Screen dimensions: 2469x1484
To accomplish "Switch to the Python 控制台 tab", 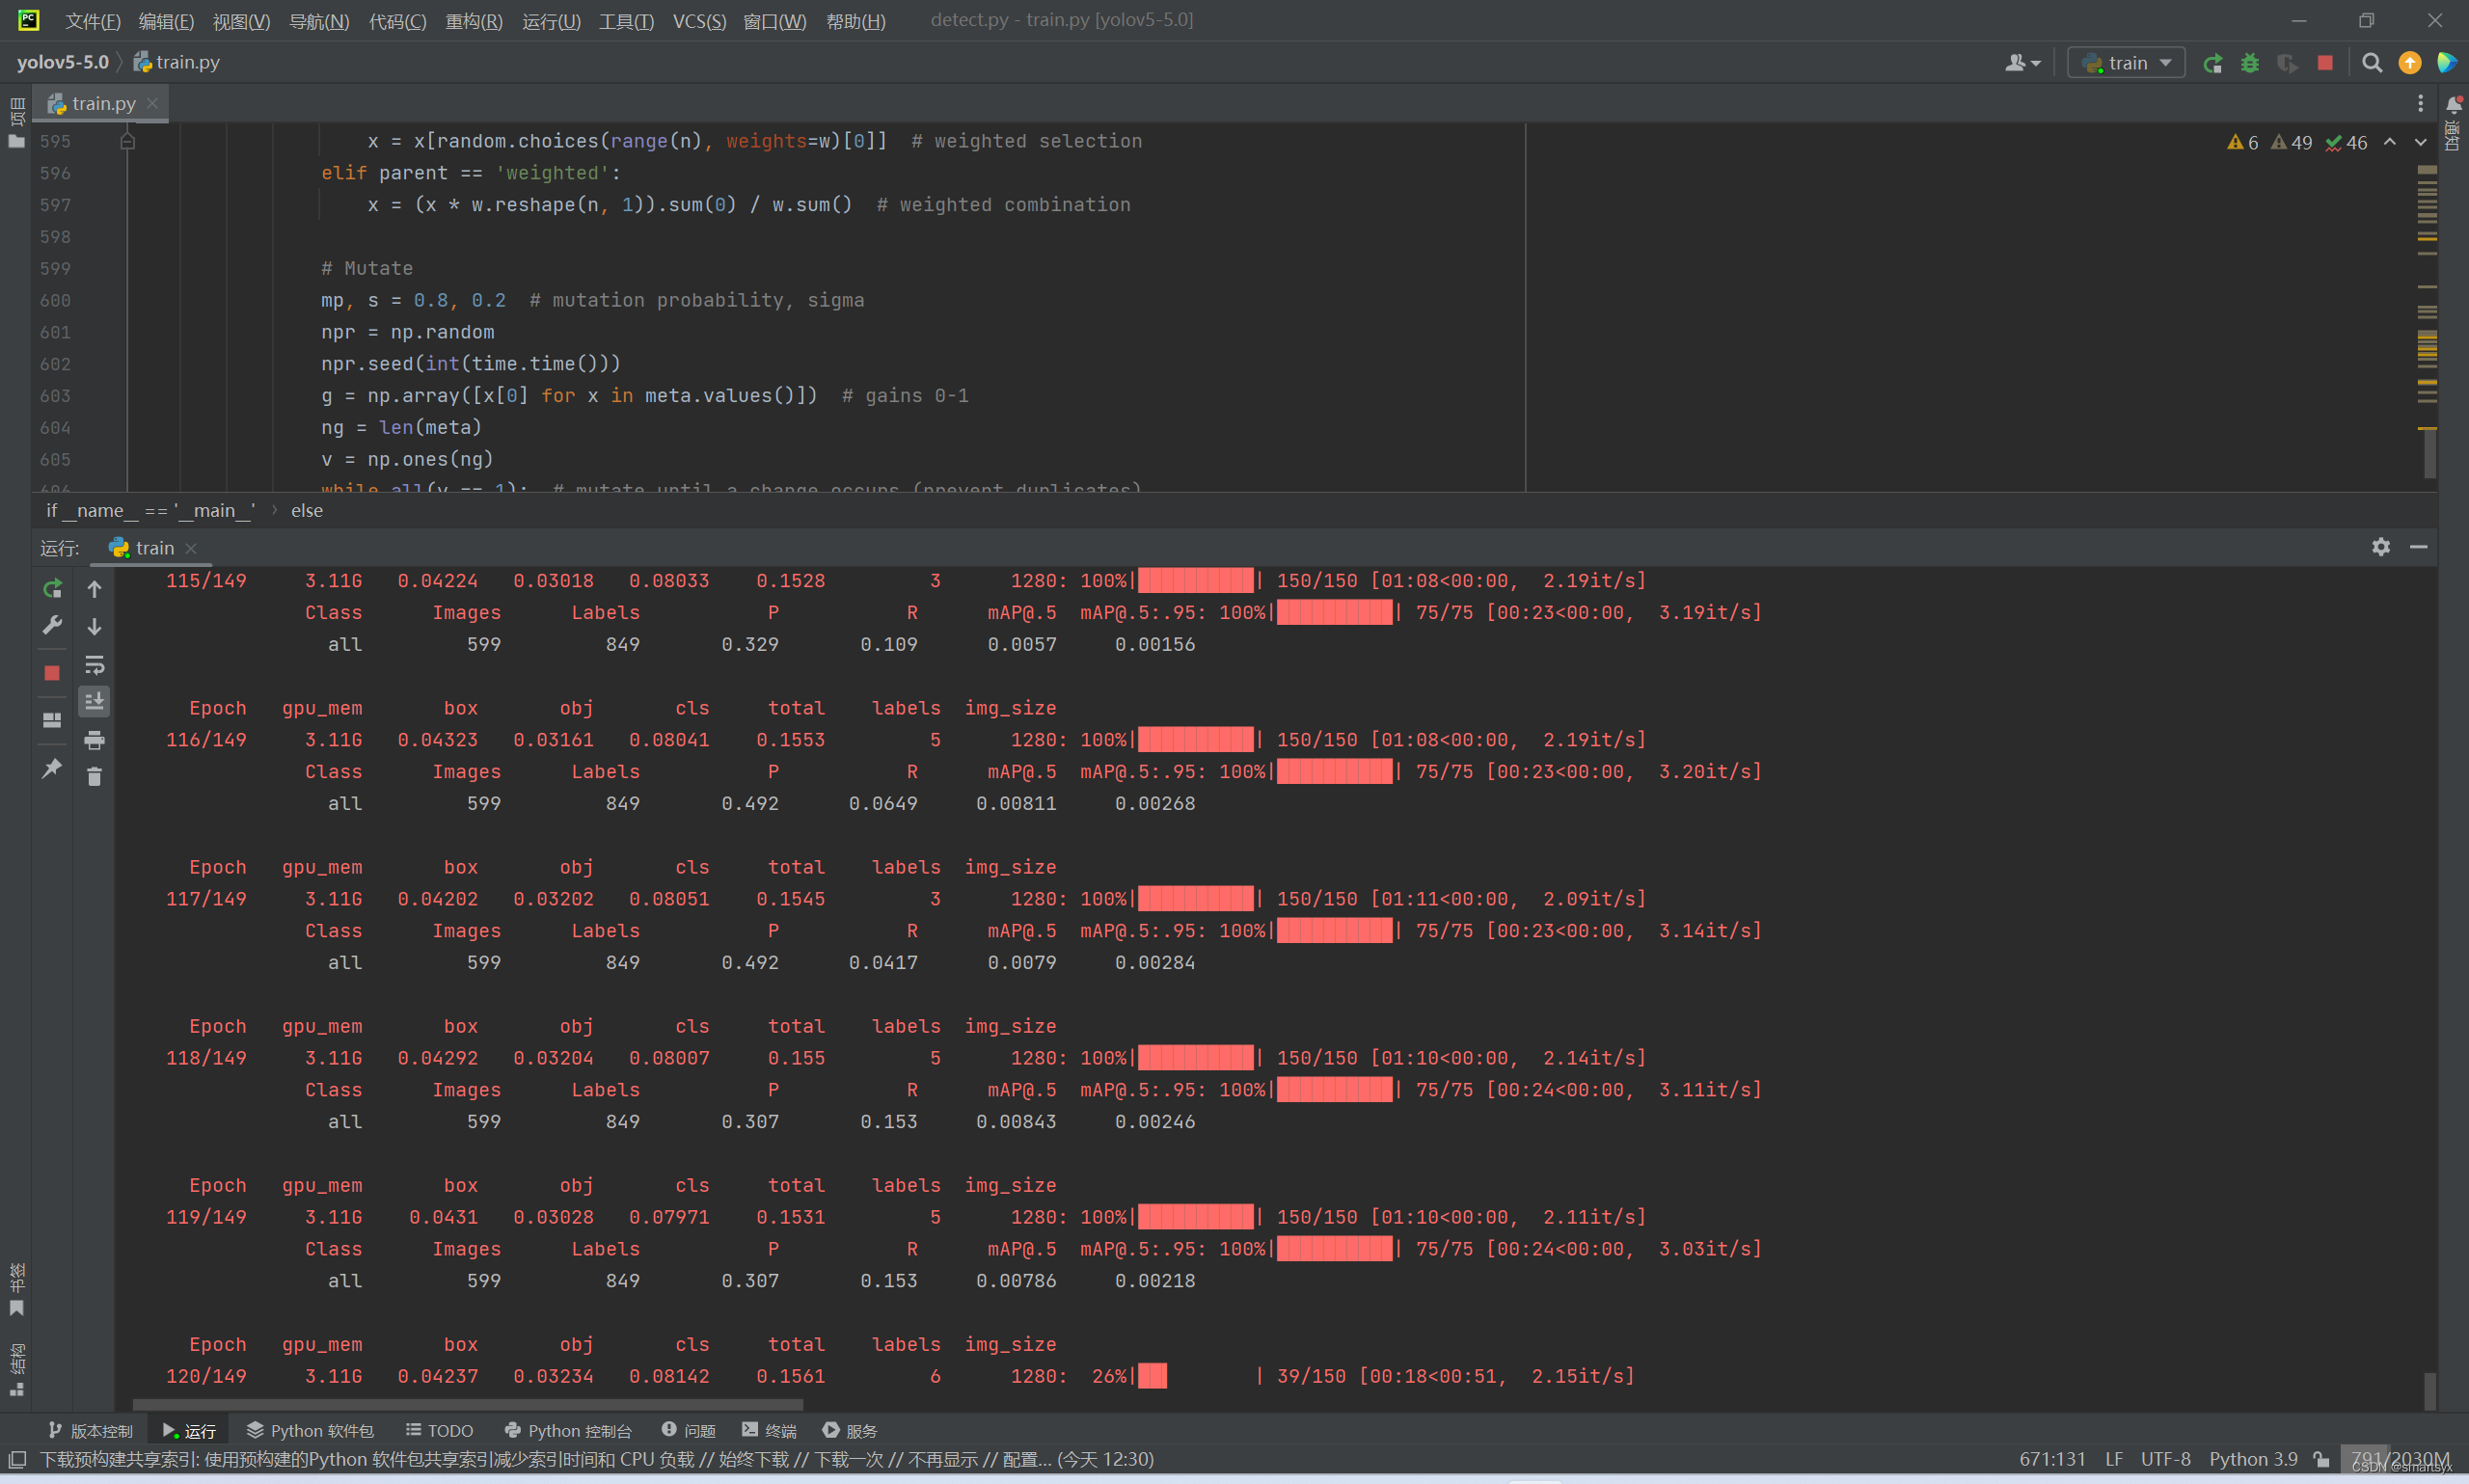I will point(568,1431).
